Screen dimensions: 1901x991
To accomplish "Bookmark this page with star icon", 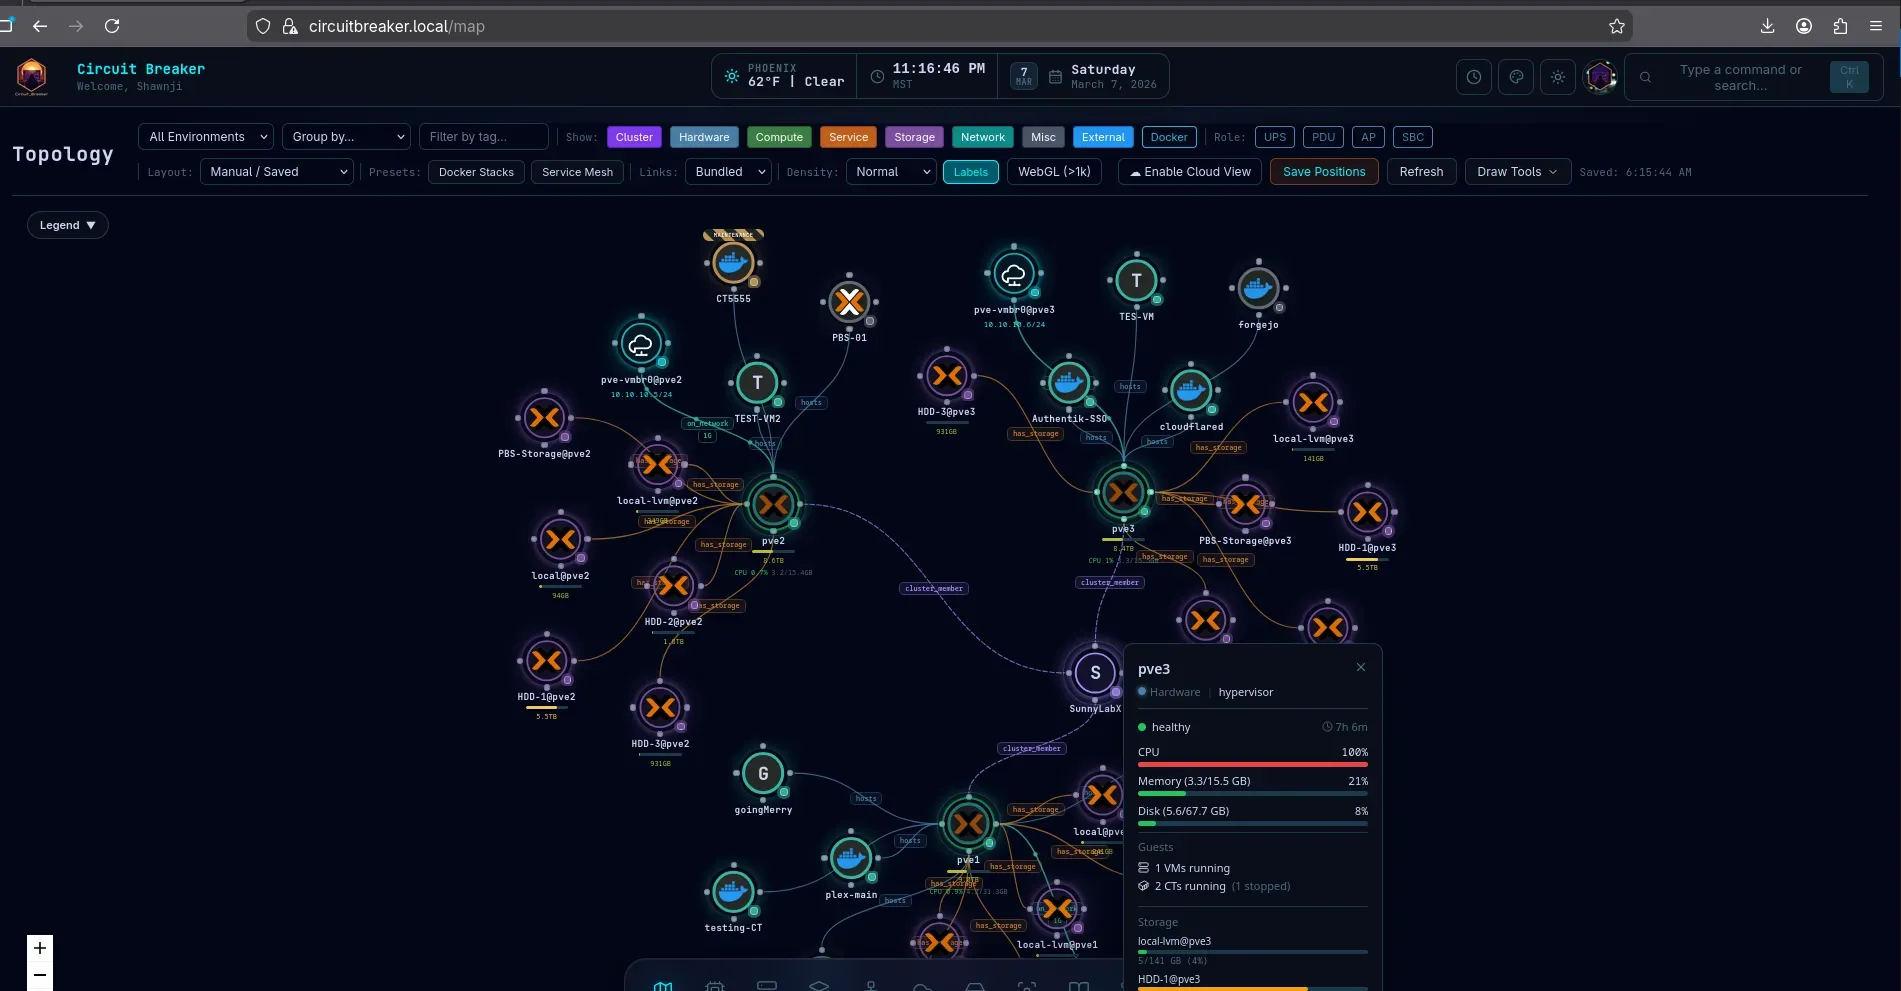I will [x=1616, y=26].
